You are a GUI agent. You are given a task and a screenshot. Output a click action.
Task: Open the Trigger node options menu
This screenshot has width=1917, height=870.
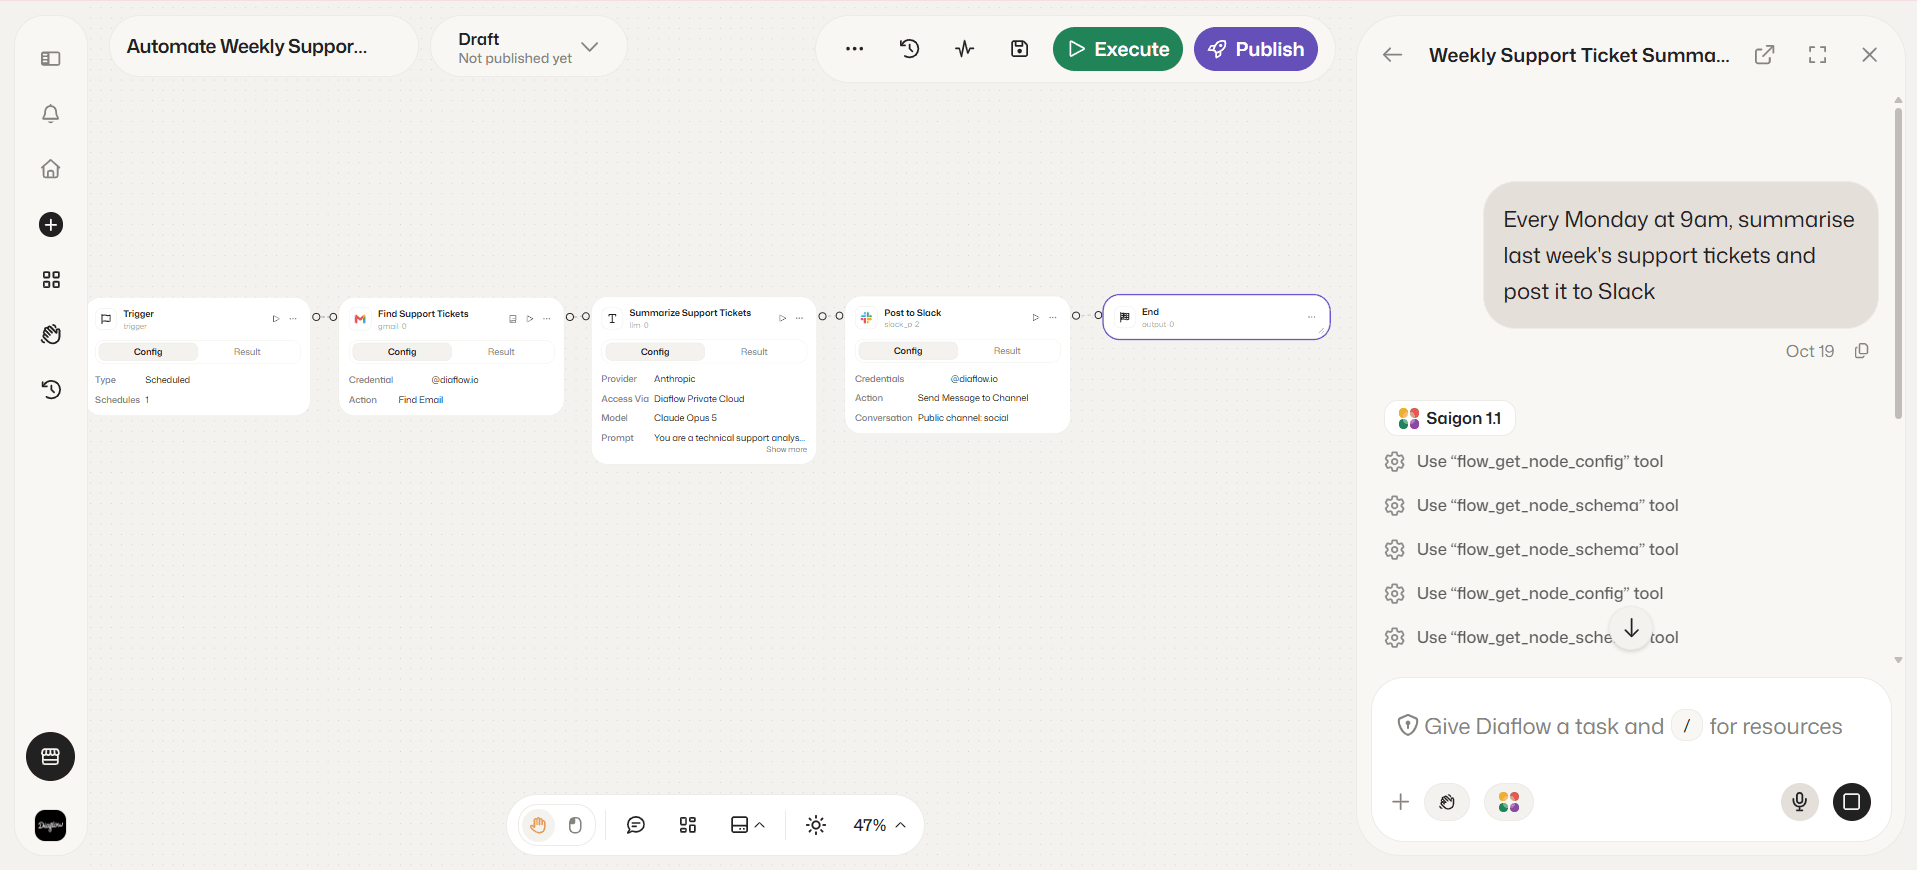point(293,319)
